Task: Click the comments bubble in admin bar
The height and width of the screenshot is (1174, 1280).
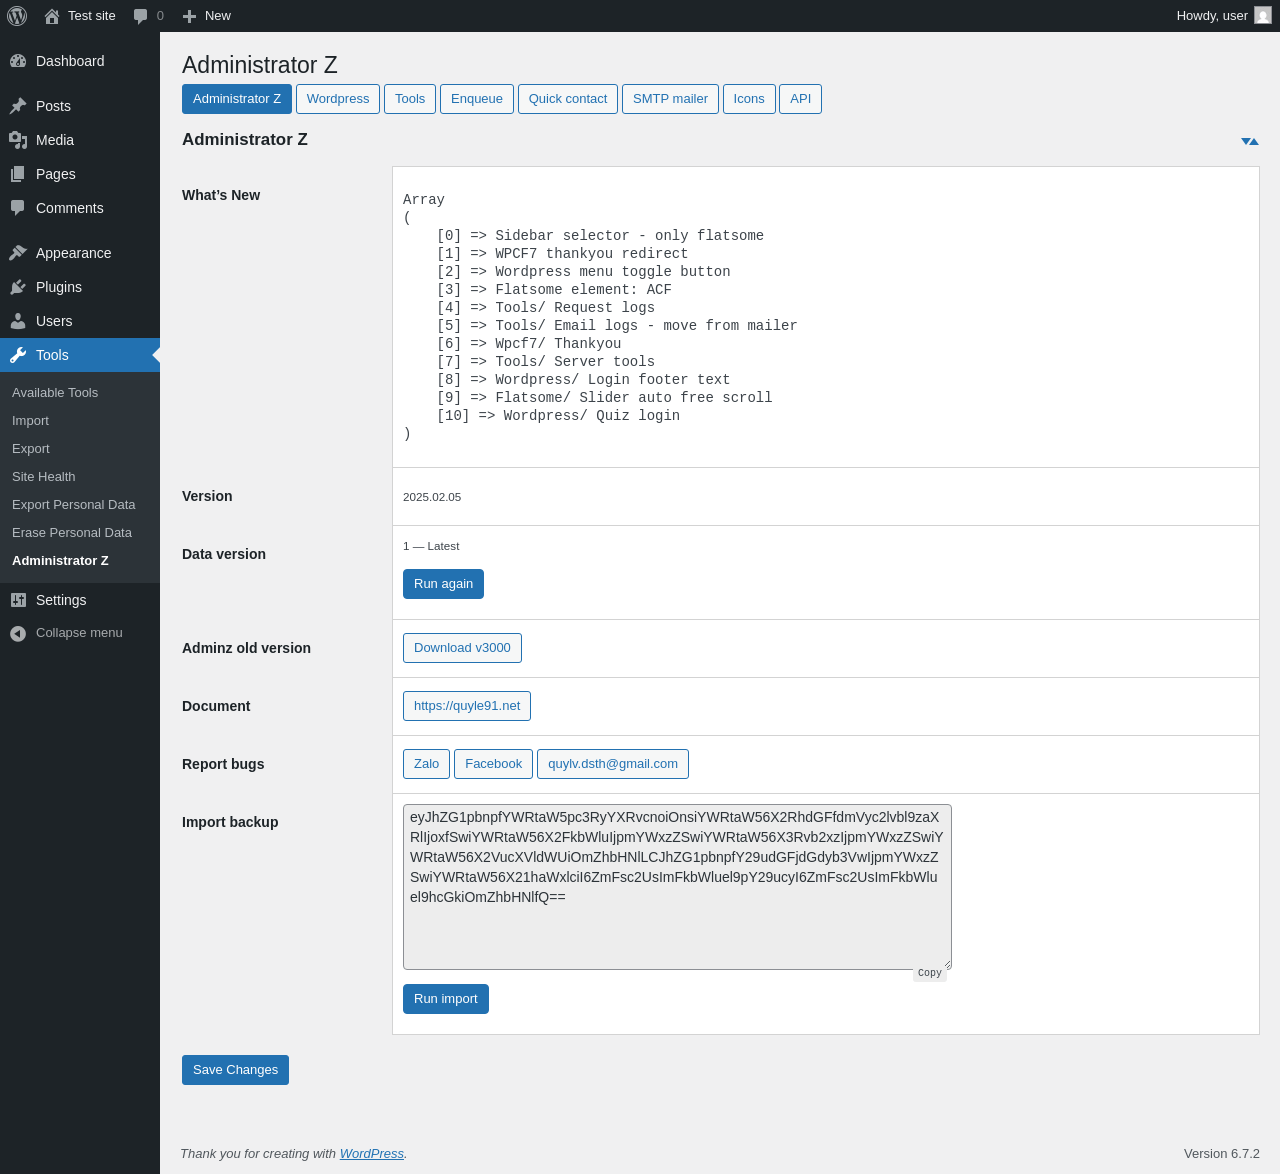Action: tap(147, 16)
